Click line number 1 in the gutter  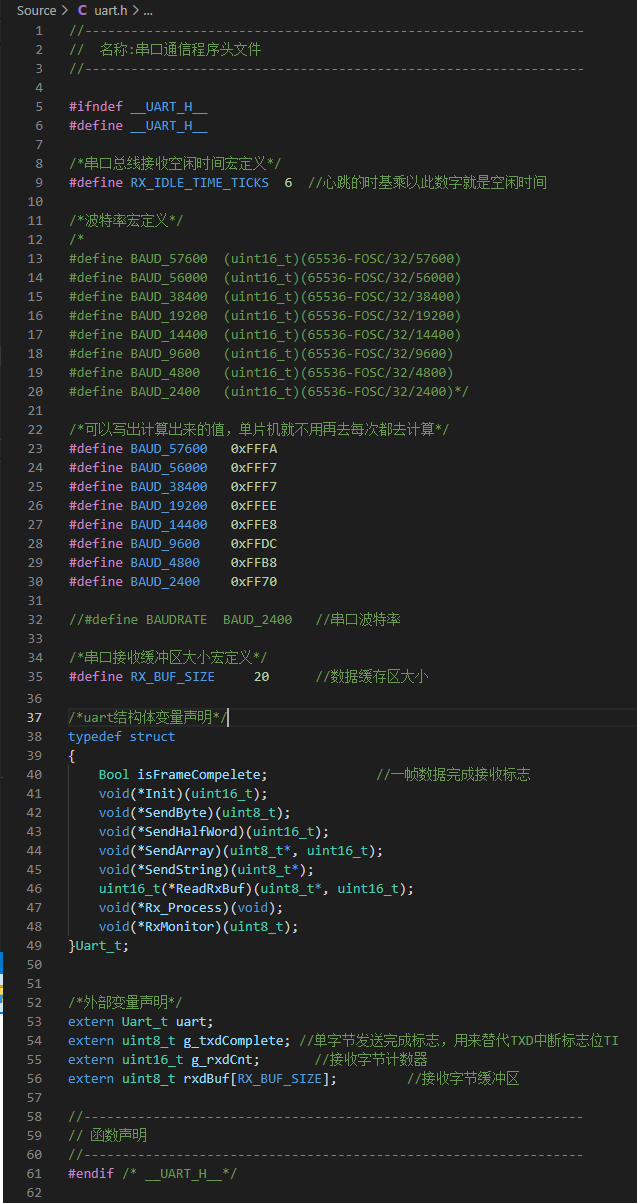pos(39,30)
